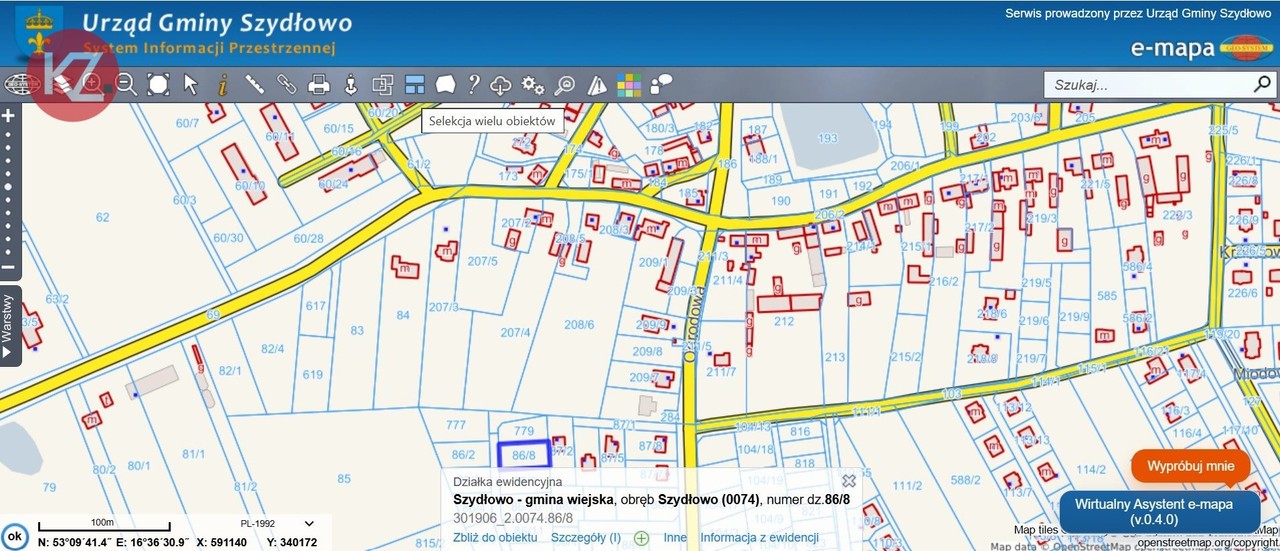Click the cloud download icon
Viewport: 1280px width, 551px height.
(x=501, y=85)
